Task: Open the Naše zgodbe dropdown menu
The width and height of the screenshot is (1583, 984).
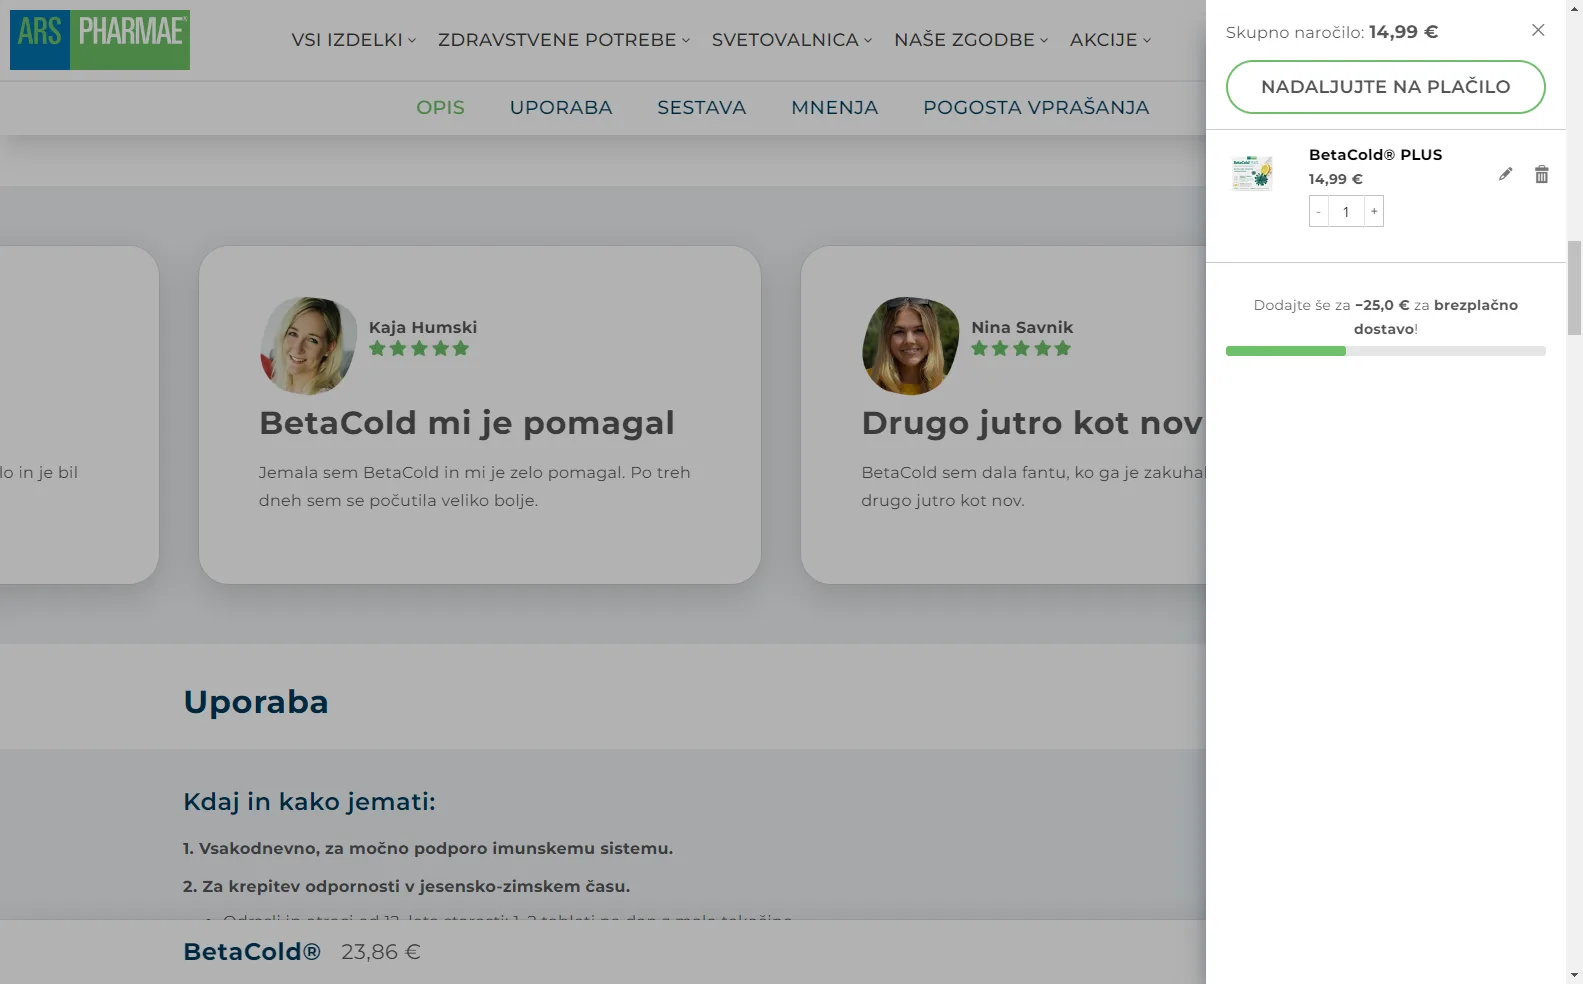Action: 971,40
